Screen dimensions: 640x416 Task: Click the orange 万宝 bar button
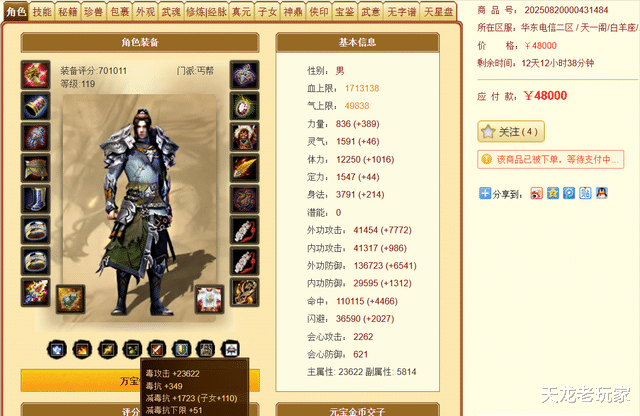coord(140,380)
